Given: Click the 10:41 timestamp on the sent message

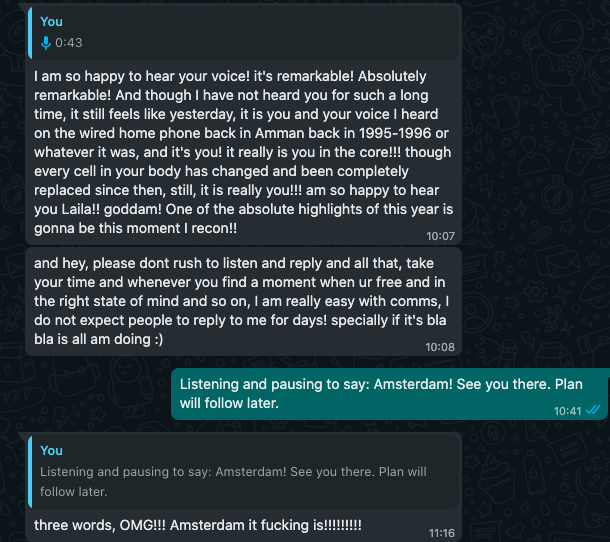Looking at the screenshot, I should (567, 411).
